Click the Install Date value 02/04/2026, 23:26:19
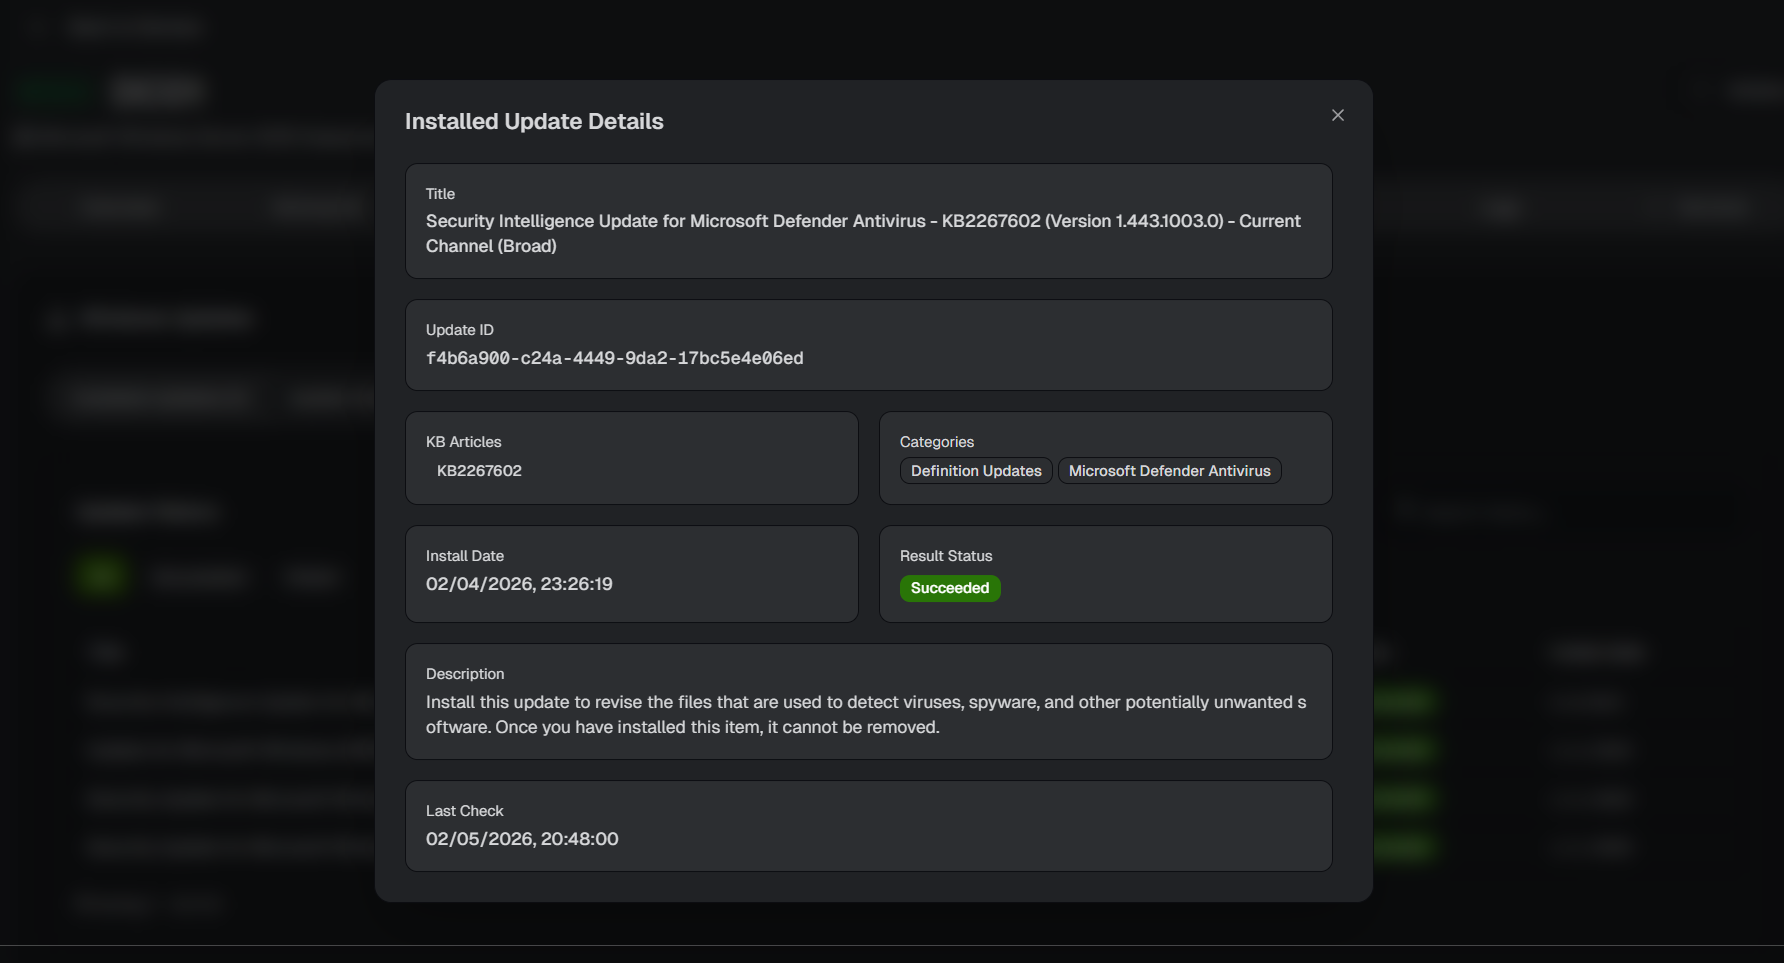Viewport: 1784px width, 963px height. pos(519,584)
